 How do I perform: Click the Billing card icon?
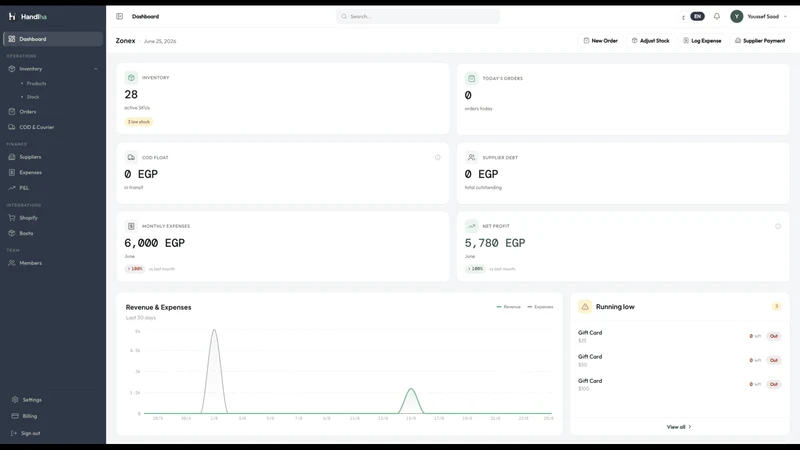(x=15, y=416)
